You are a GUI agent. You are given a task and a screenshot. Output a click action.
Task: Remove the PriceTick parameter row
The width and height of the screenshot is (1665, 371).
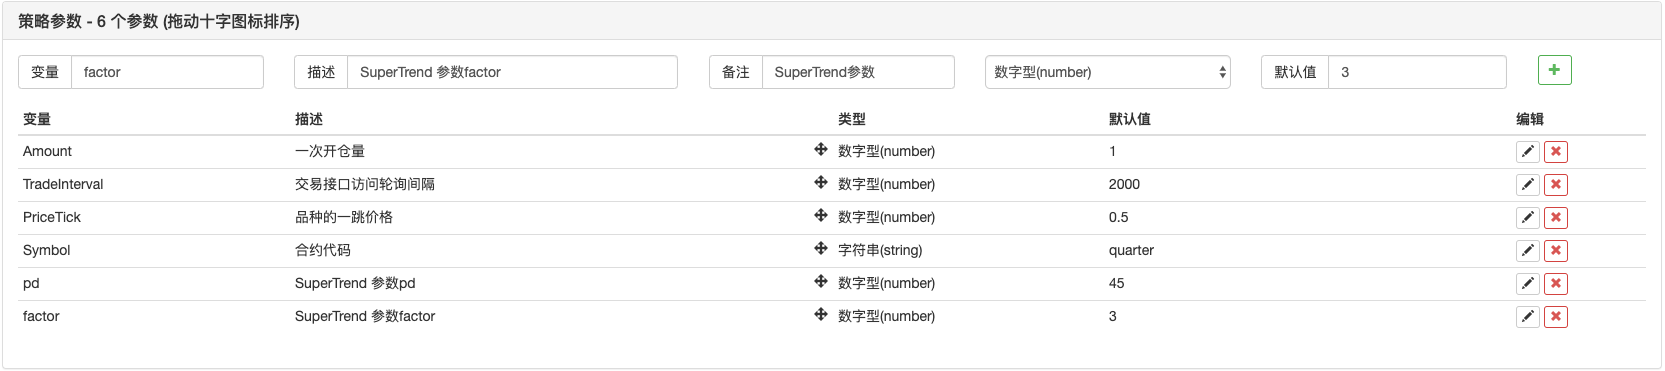click(1555, 218)
